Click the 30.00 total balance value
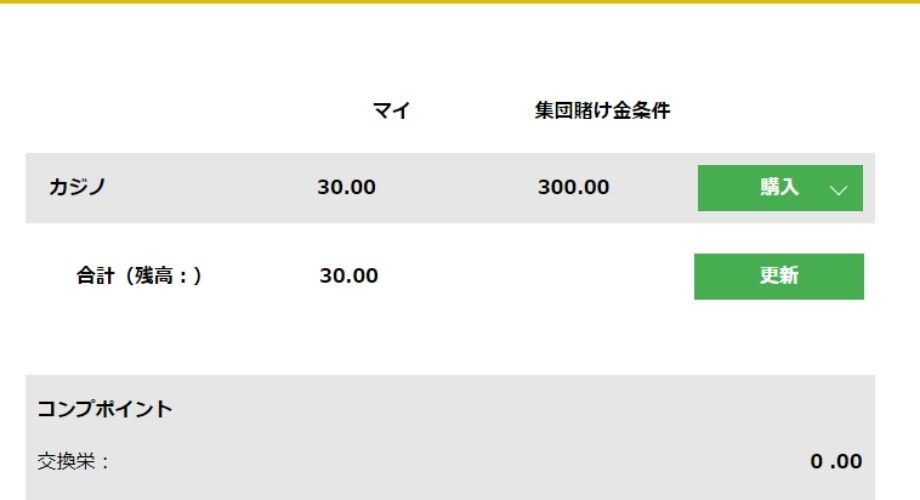The image size is (920, 500). (x=349, y=276)
